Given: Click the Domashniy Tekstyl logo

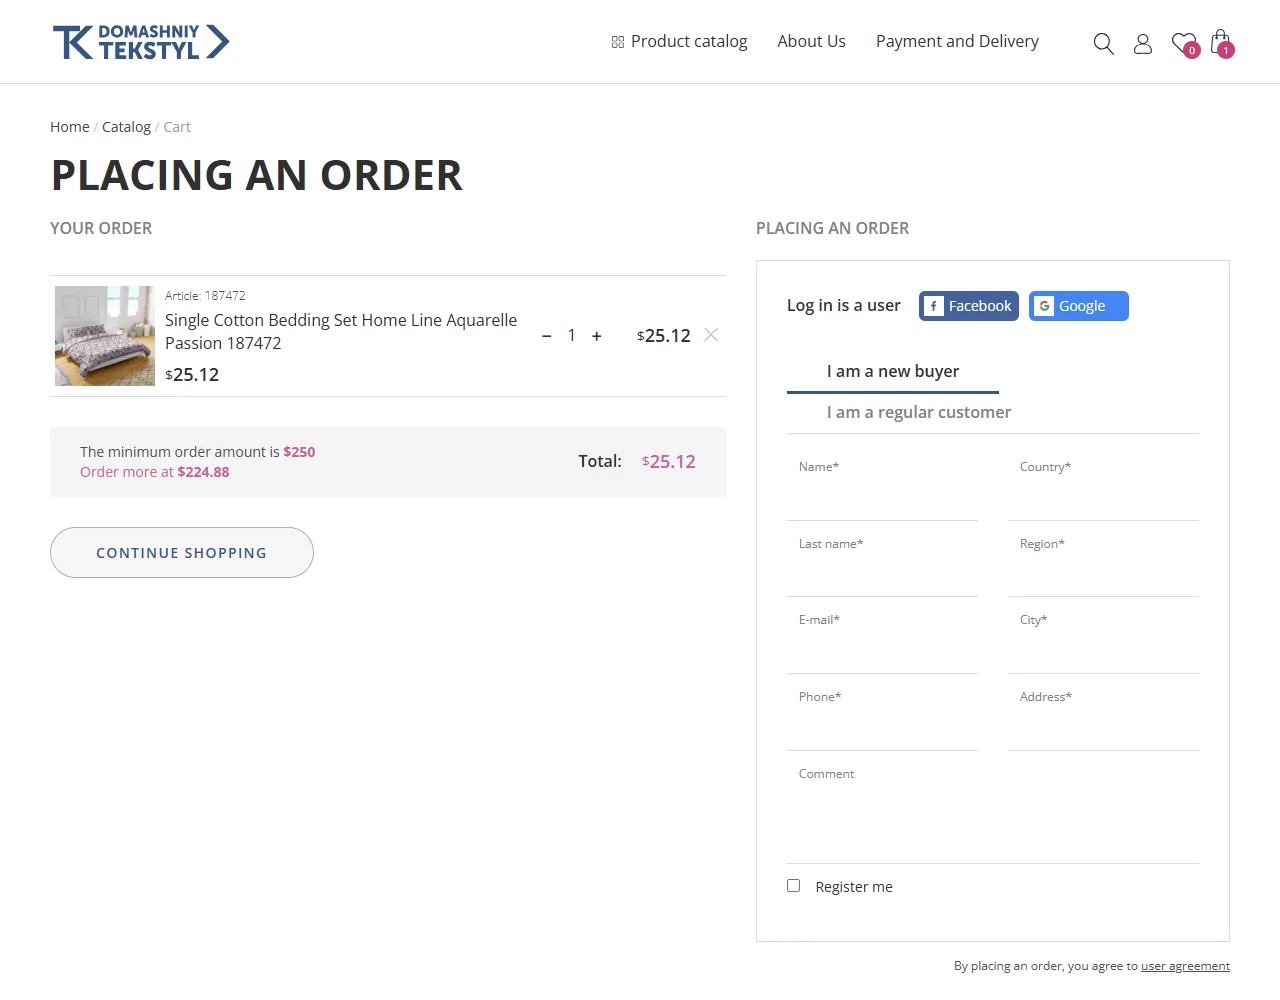Looking at the screenshot, I should point(141,42).
